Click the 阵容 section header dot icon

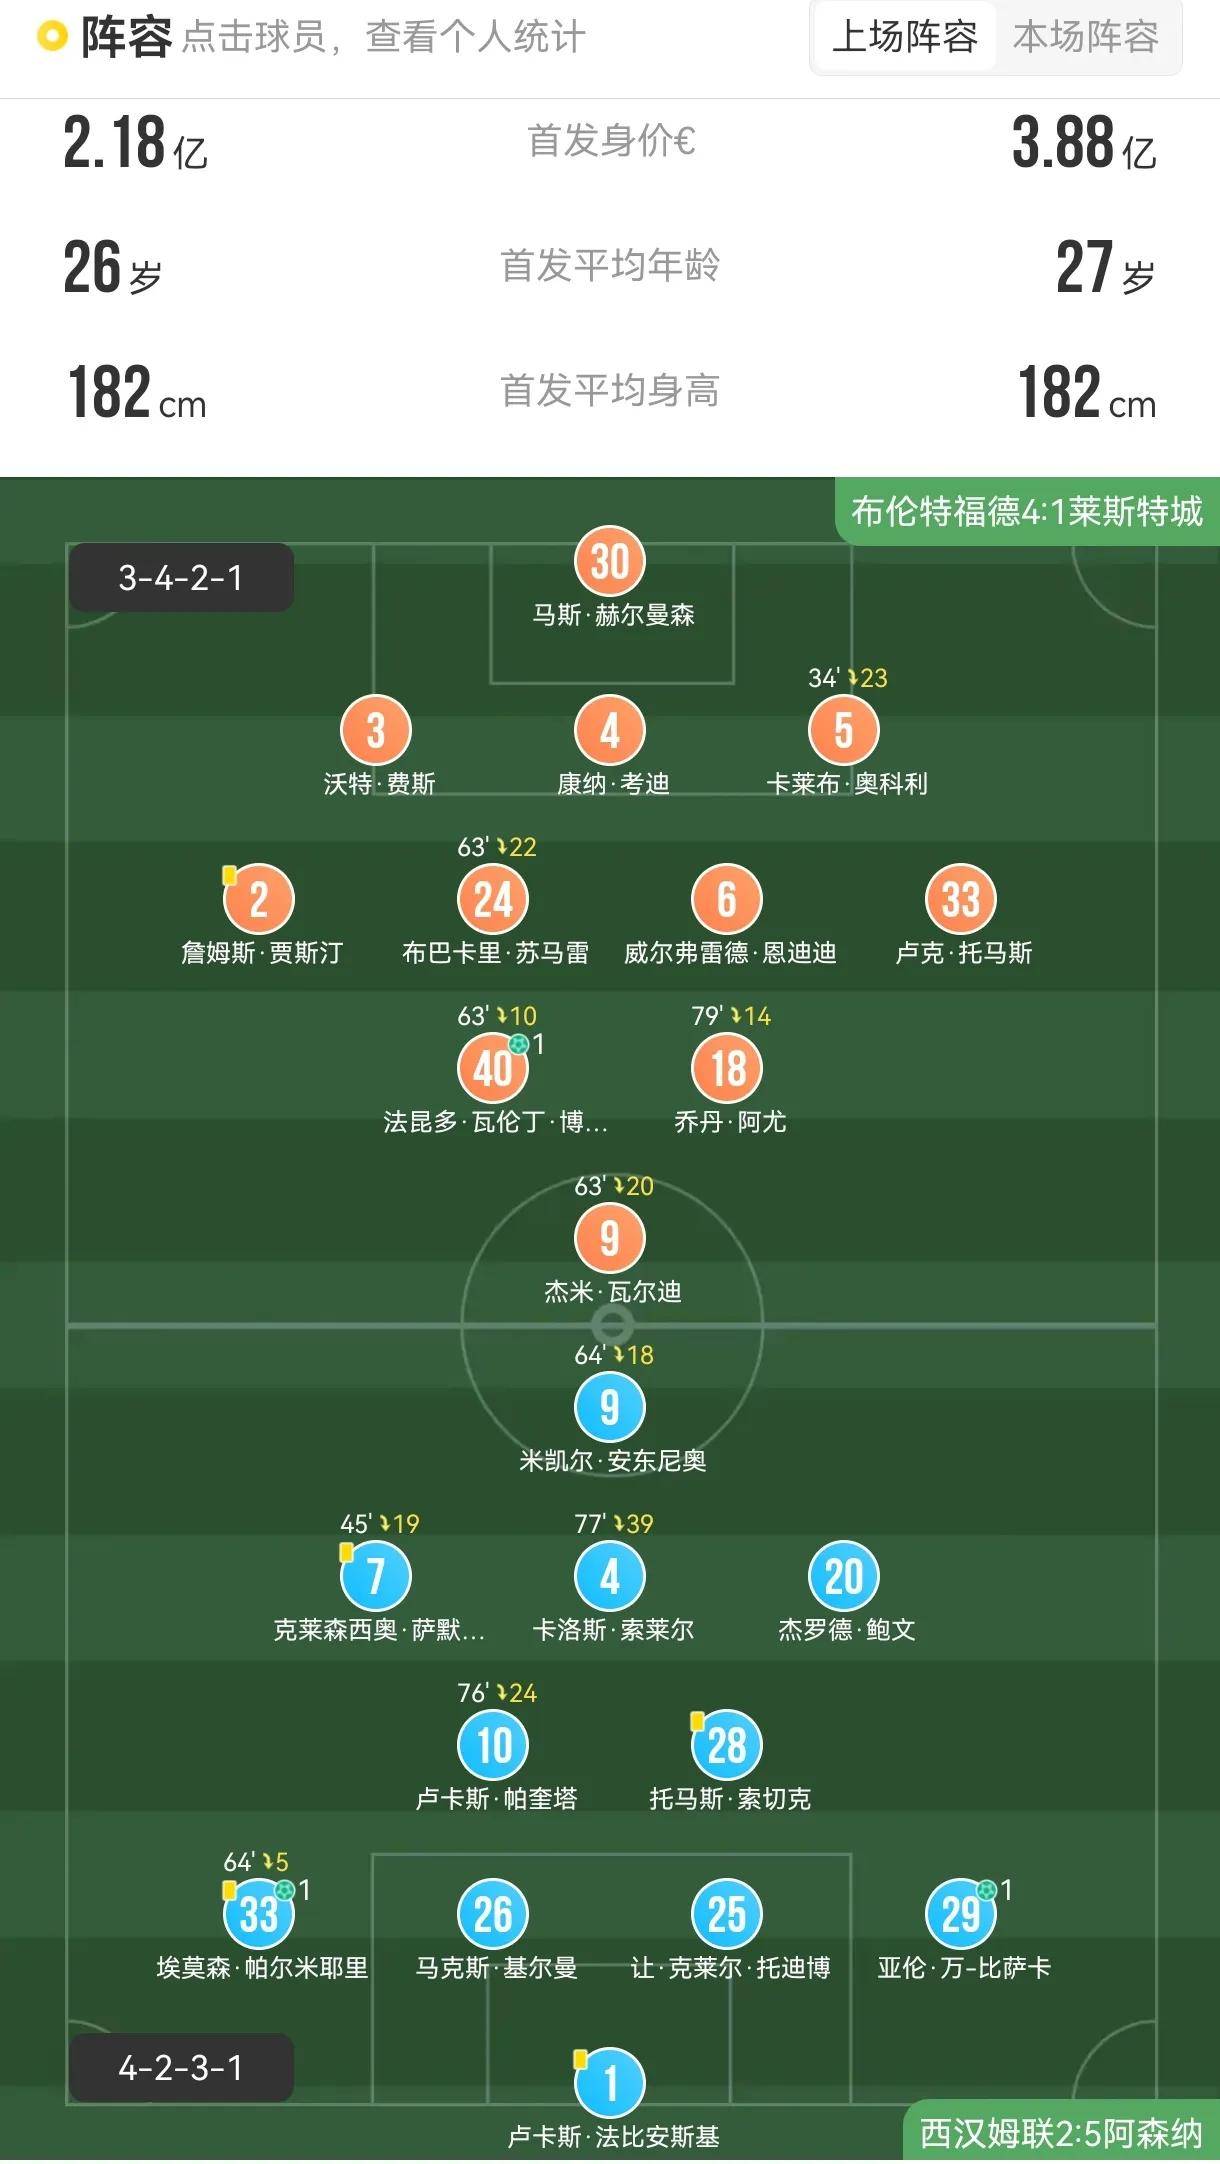pos(44,36)
